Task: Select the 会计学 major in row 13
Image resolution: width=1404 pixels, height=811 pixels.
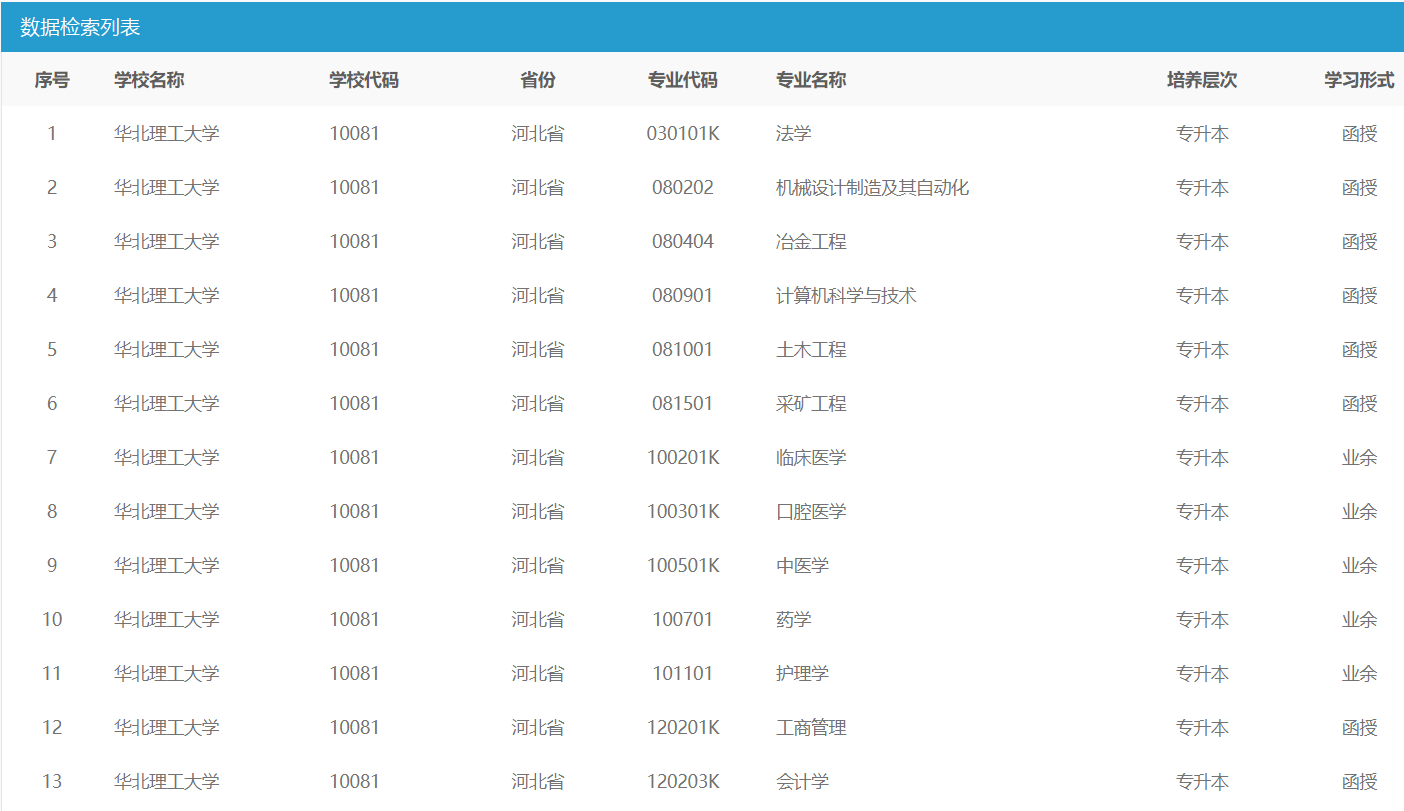Action: (802, 782)
